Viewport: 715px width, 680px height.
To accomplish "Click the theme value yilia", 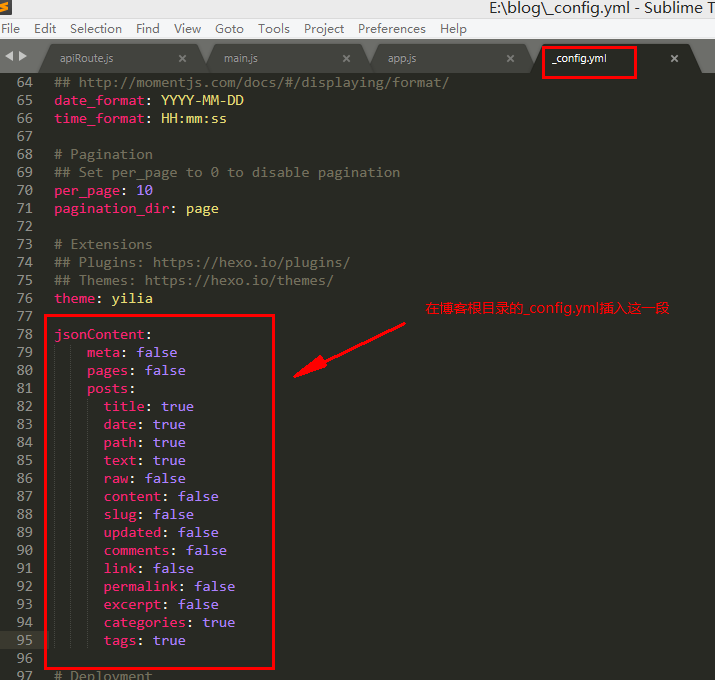I will click(132, 299).
